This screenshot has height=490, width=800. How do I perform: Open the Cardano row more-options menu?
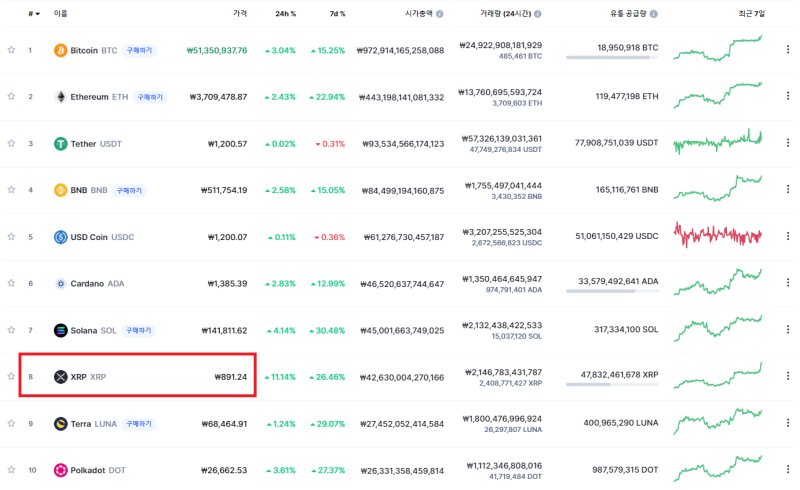(788, 283)
